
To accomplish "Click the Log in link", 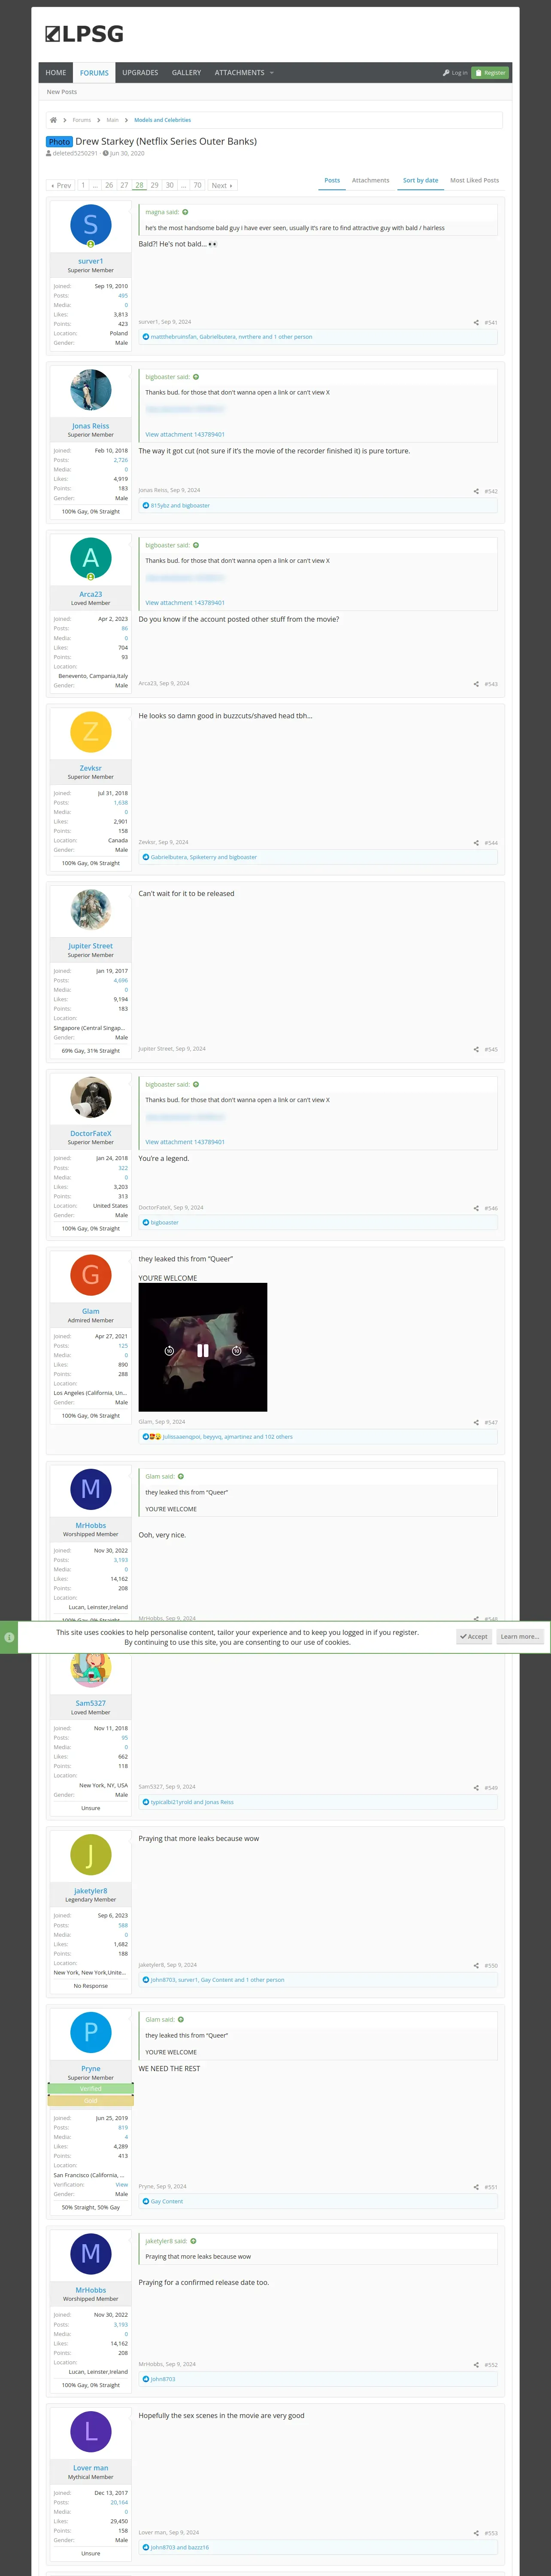I will coord(455,73).
